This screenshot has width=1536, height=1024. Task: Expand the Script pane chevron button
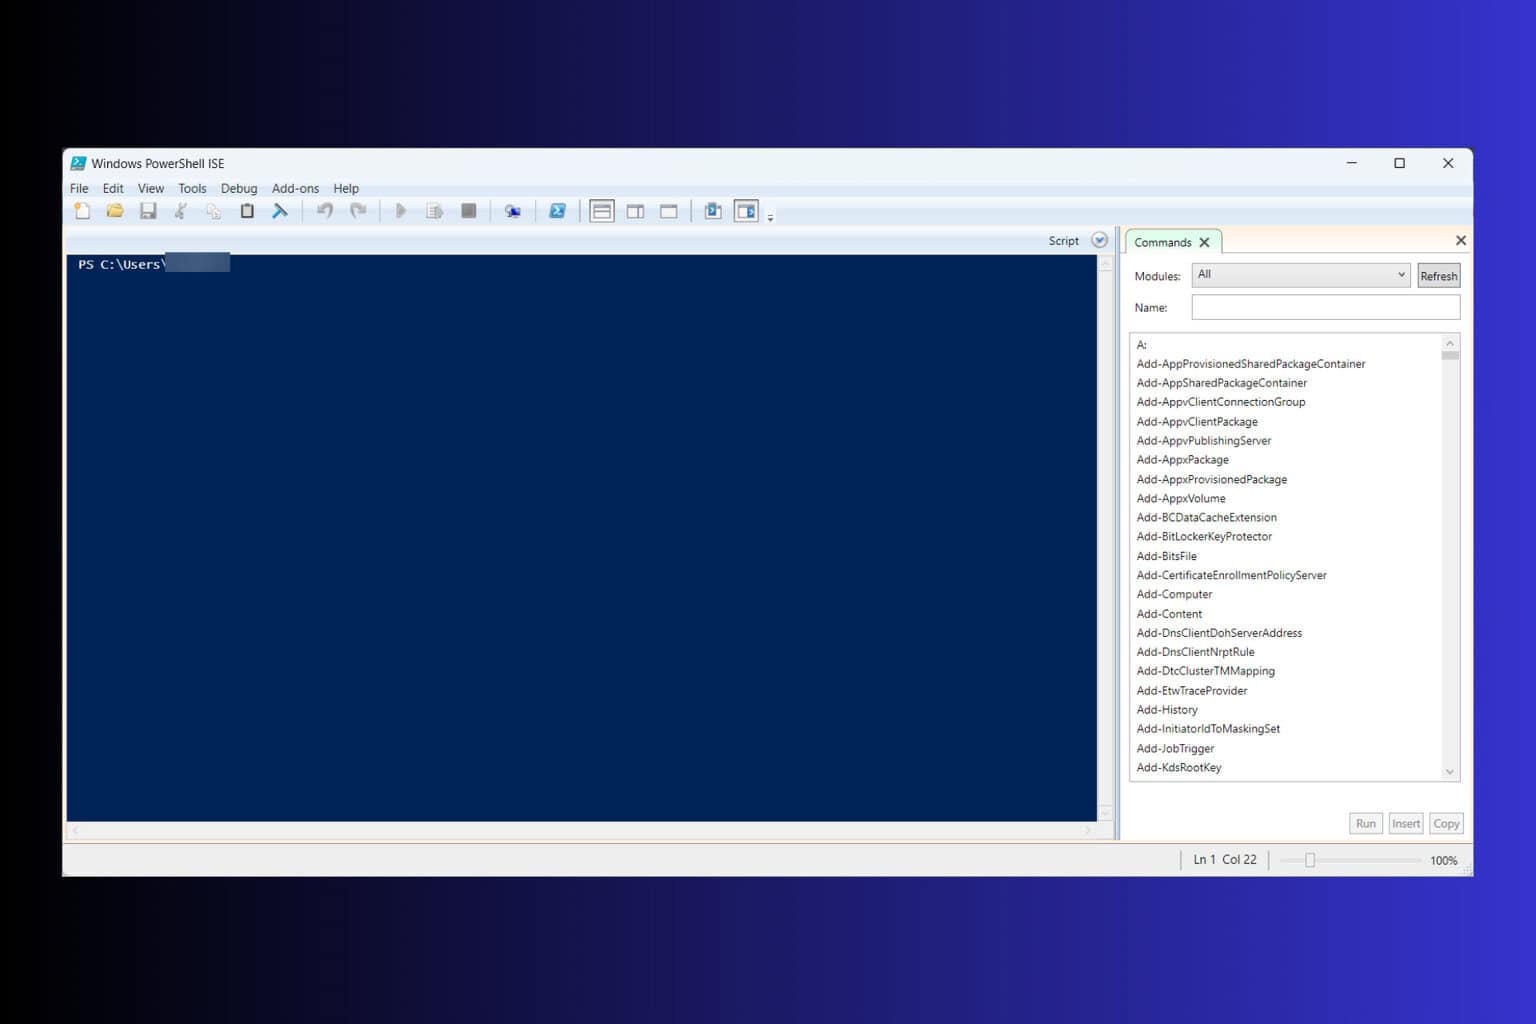tap(1100, 240)
